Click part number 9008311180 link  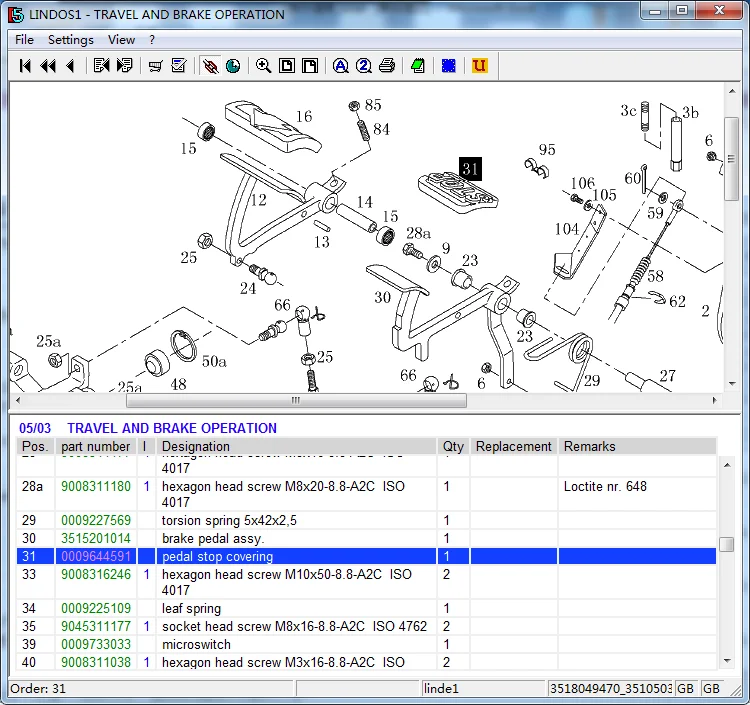(96, 487)
